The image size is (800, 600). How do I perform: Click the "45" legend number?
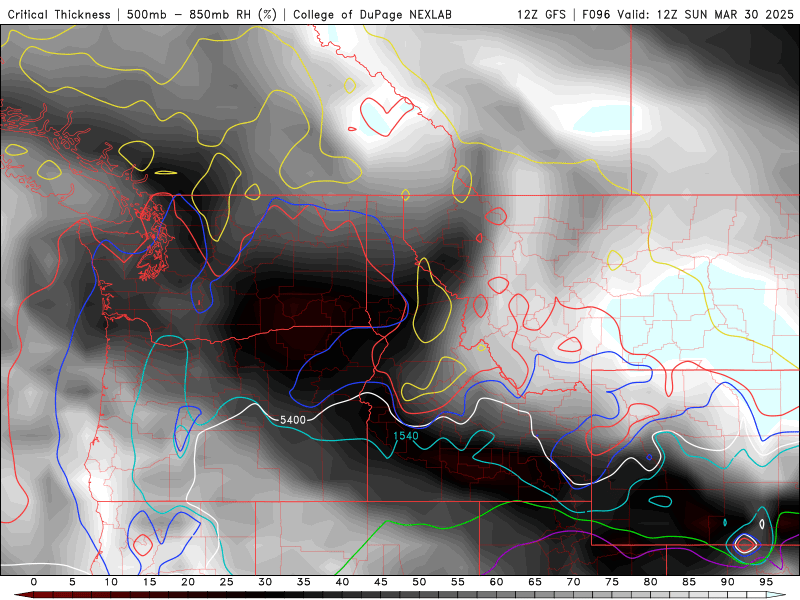click(381, 582)
